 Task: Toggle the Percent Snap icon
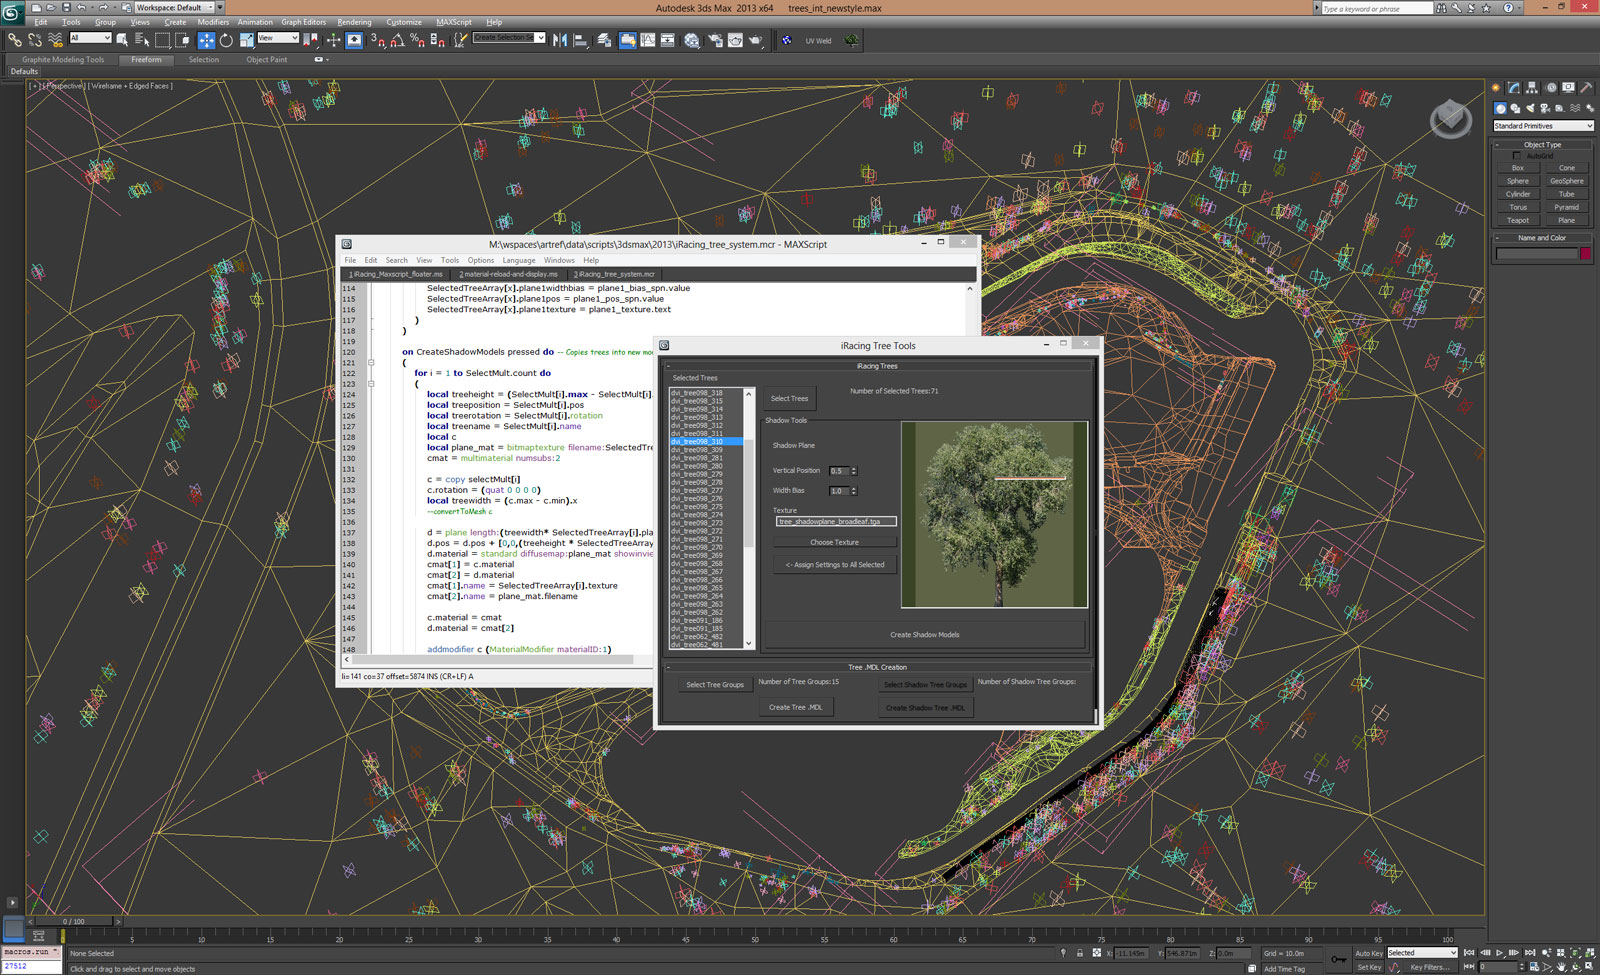(417, 40)
